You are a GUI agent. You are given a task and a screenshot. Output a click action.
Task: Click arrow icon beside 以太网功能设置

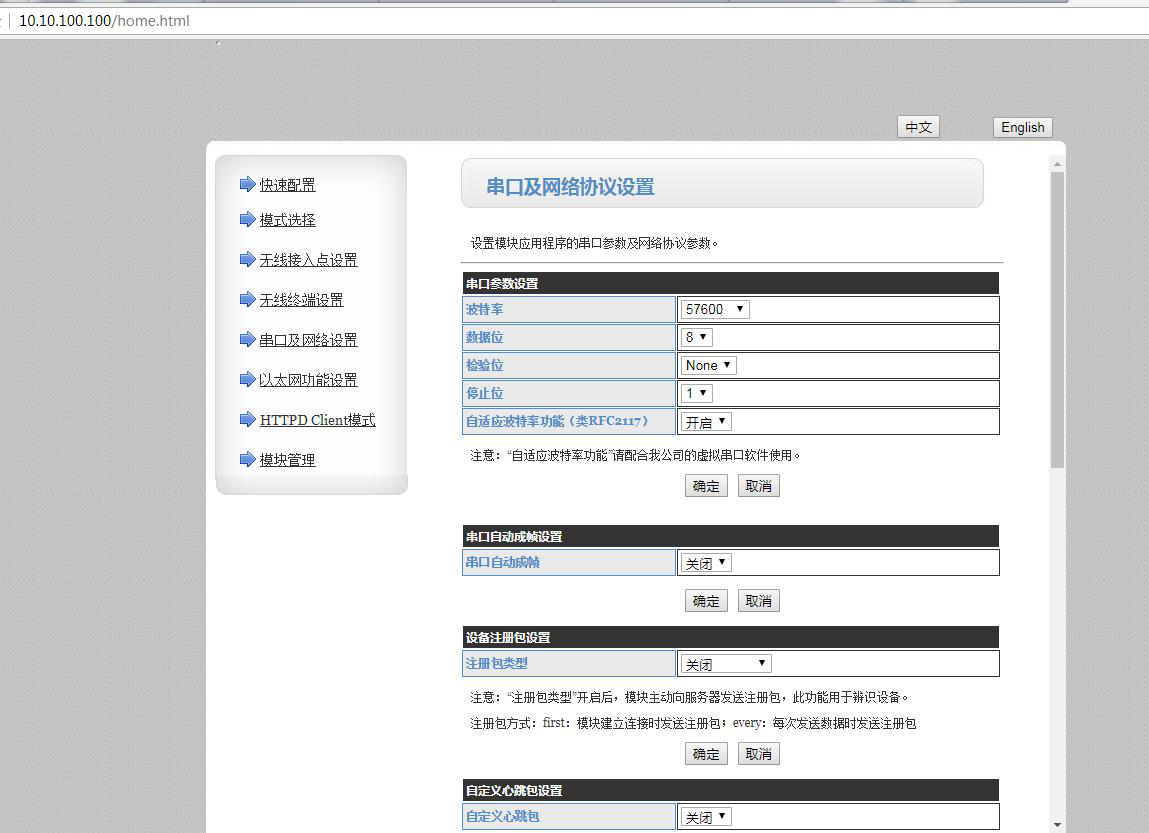(x=247, y=379)
